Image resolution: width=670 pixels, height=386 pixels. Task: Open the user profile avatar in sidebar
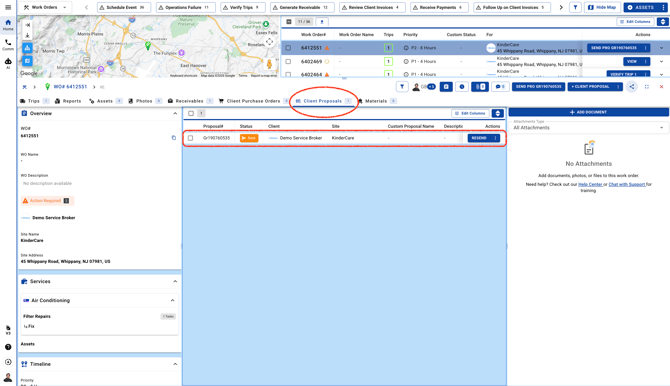[x=8, y=377]
